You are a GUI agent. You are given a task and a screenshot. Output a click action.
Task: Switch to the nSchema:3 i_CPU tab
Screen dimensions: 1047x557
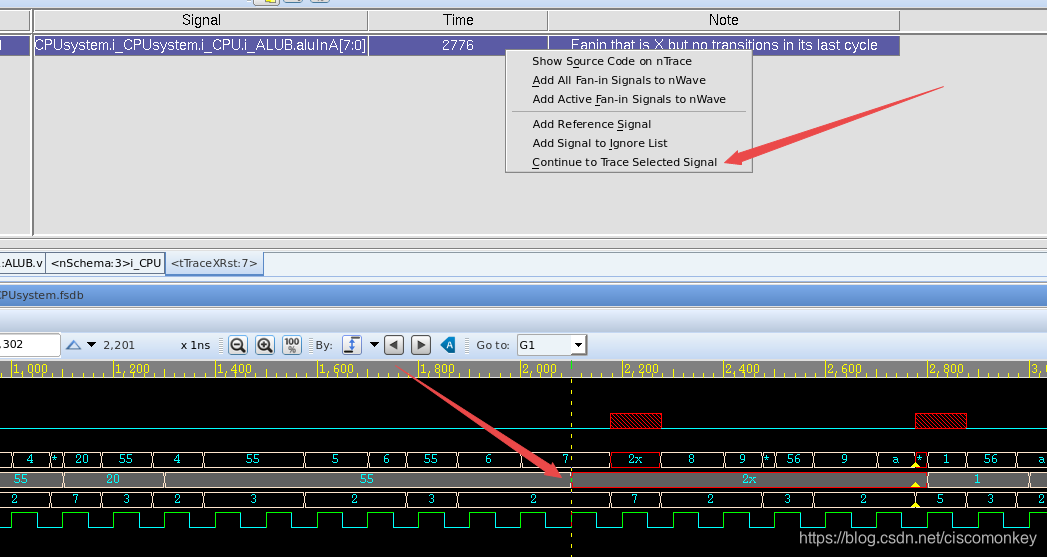click(106, 263)
